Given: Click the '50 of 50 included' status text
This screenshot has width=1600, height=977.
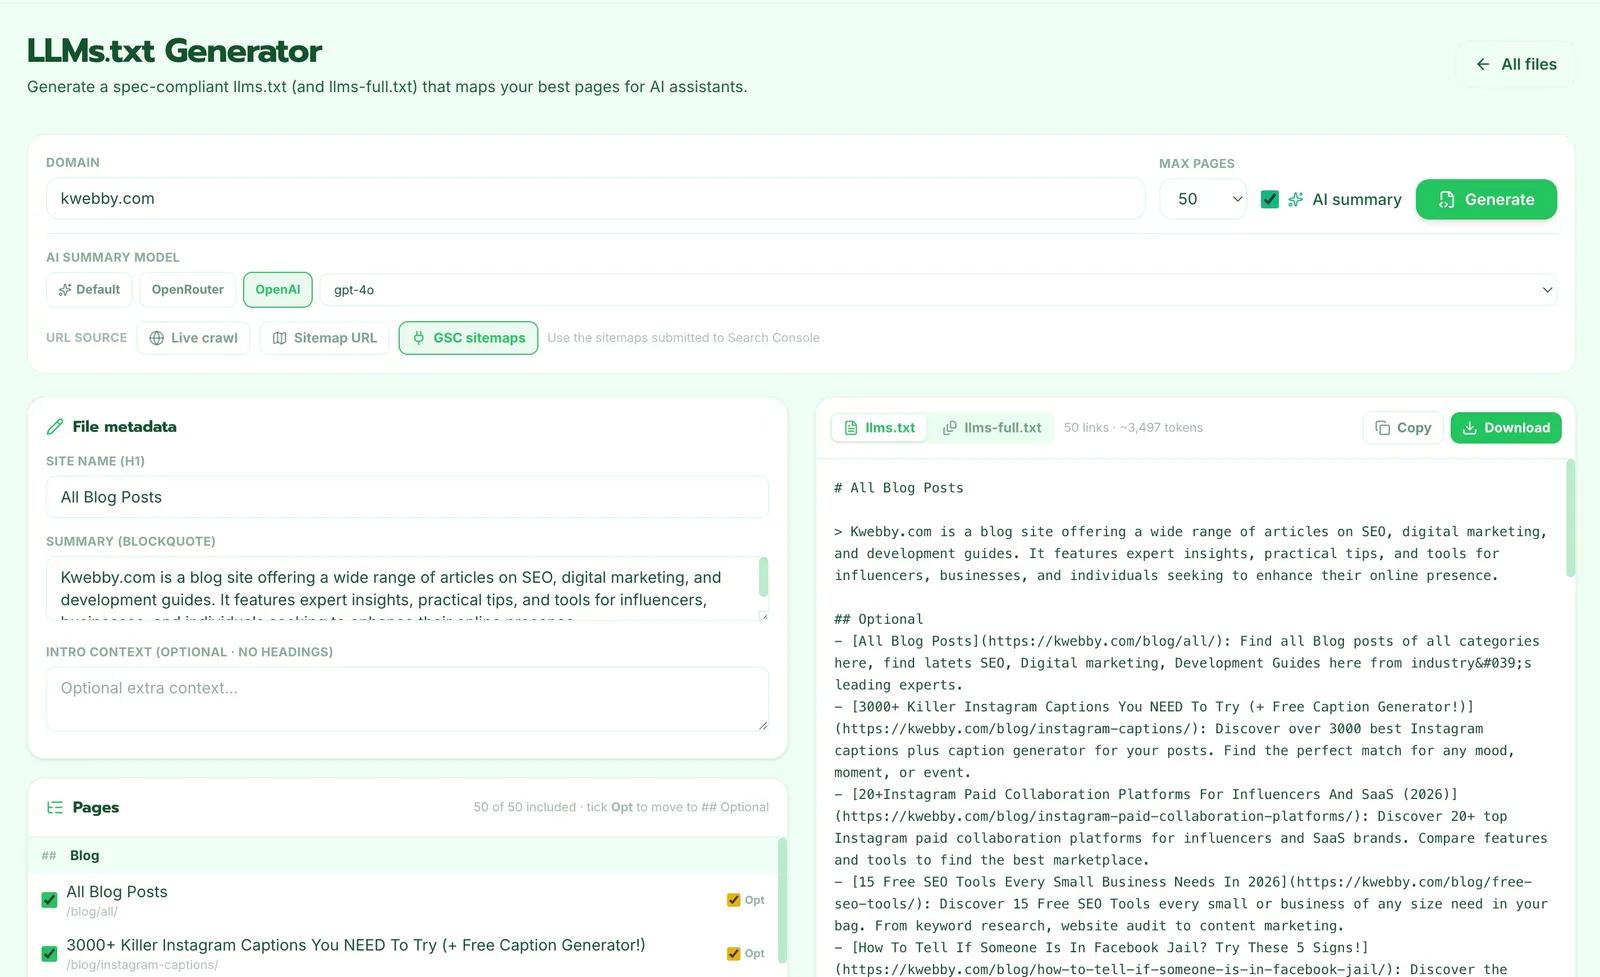Looking at the screenshot, I should click(524, 807).
